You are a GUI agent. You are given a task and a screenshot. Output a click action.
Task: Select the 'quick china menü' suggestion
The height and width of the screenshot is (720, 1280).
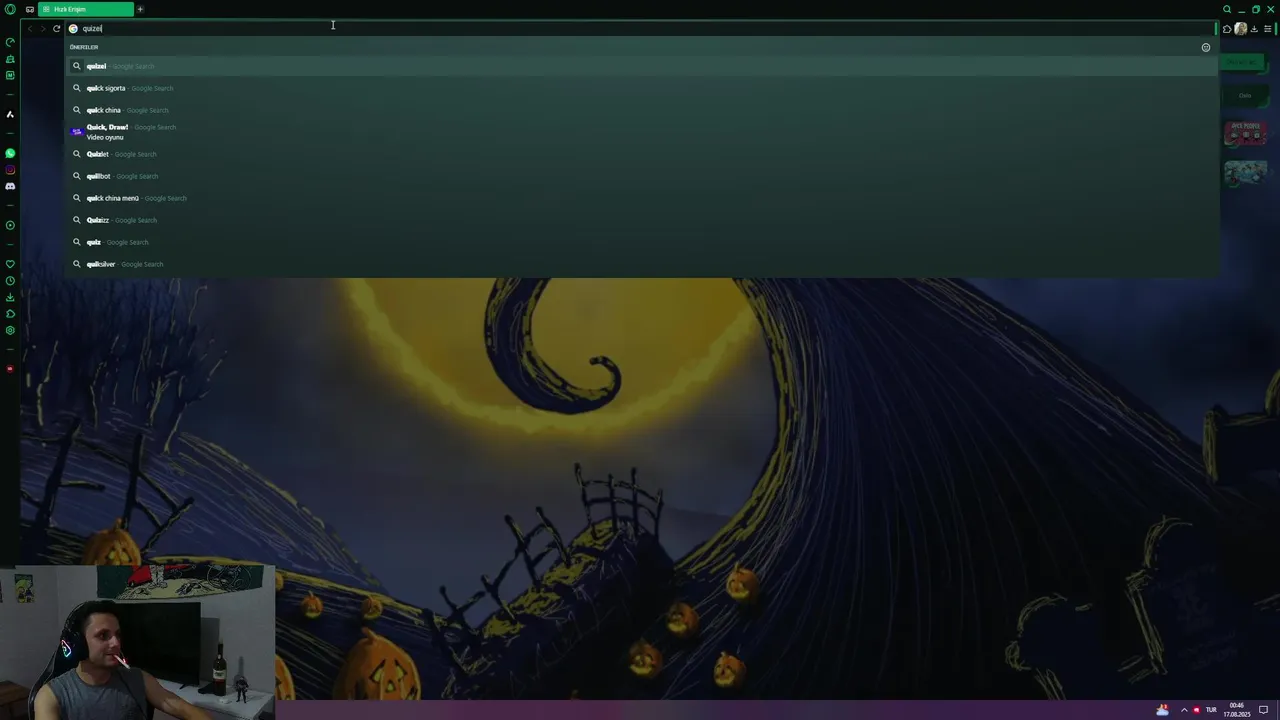(x=640, y=198)
